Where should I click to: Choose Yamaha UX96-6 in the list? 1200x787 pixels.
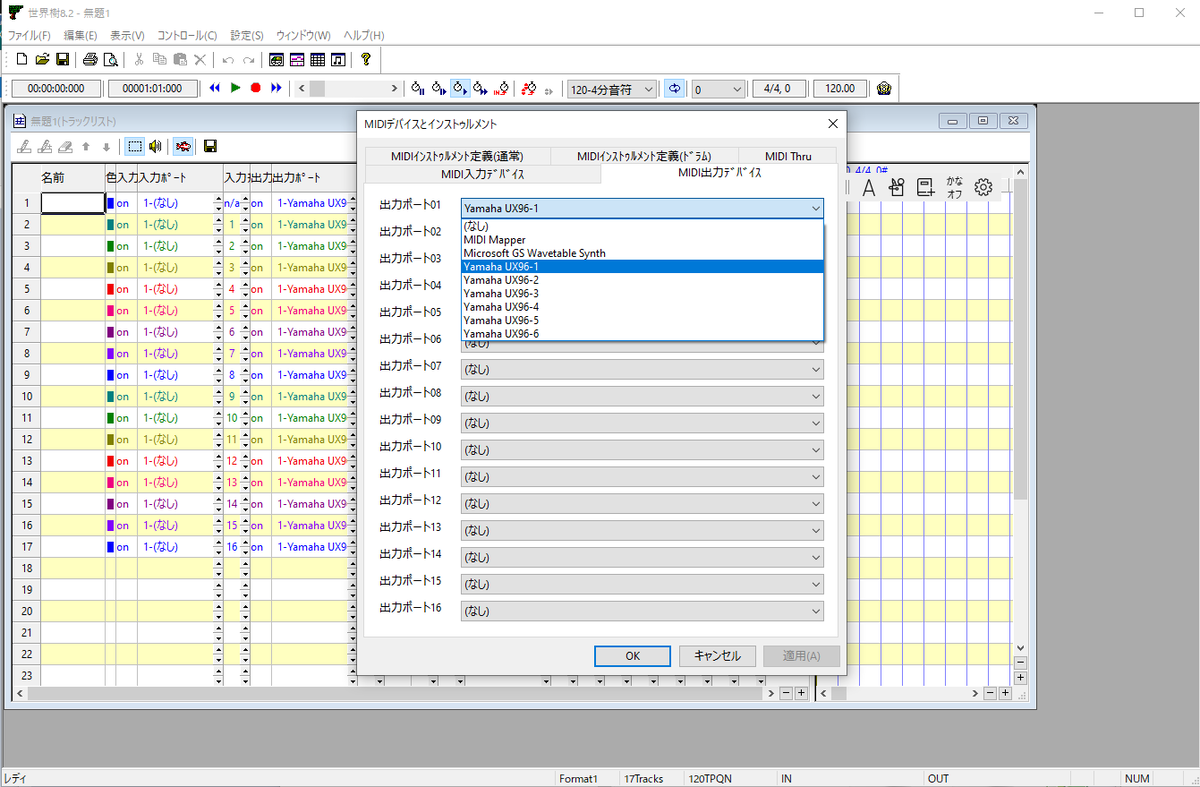pos(642,333)
